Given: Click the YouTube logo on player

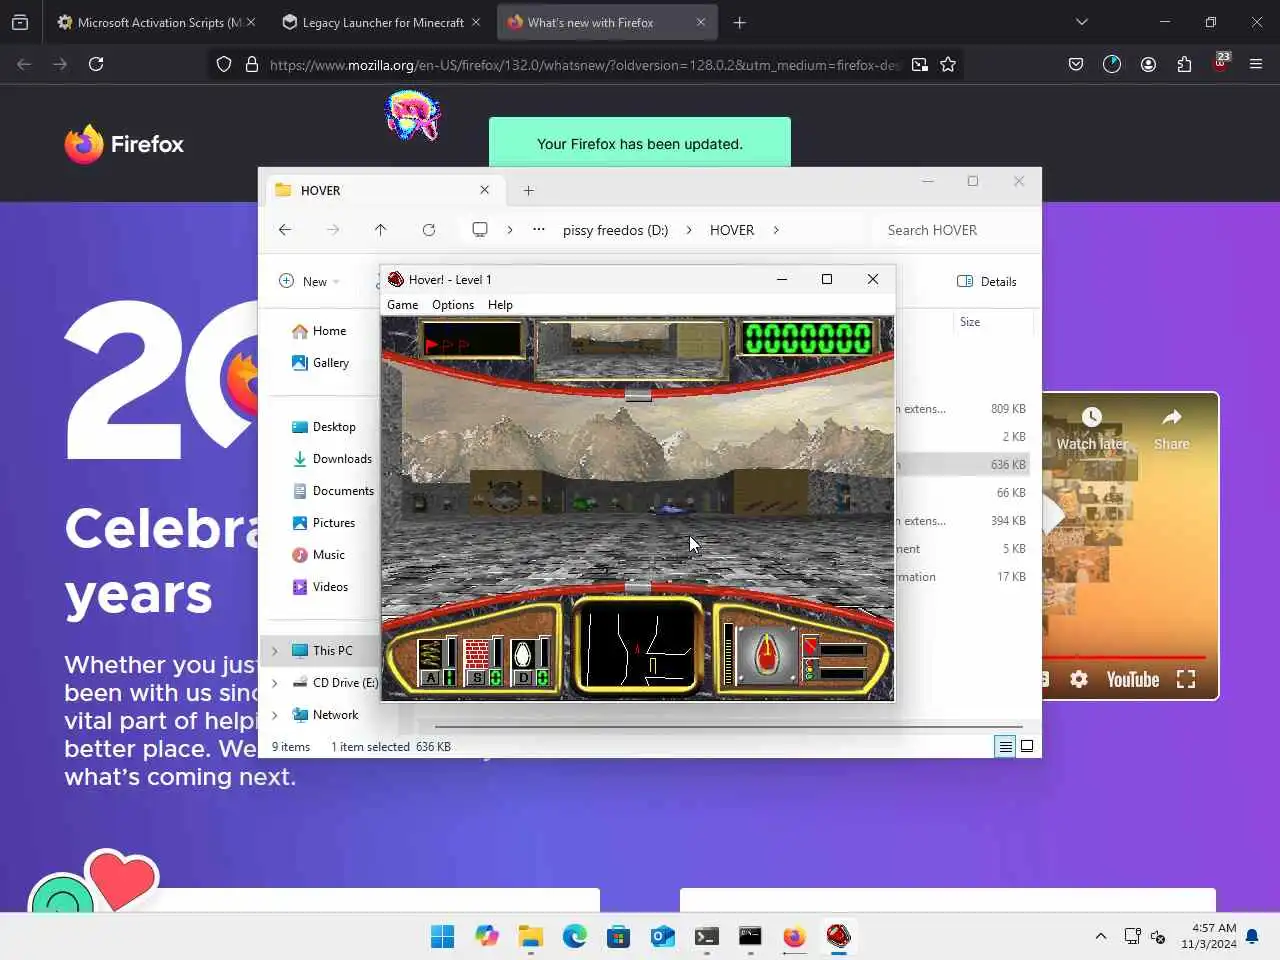Looking at the screenshot, I should click(x=1133, y=680).
